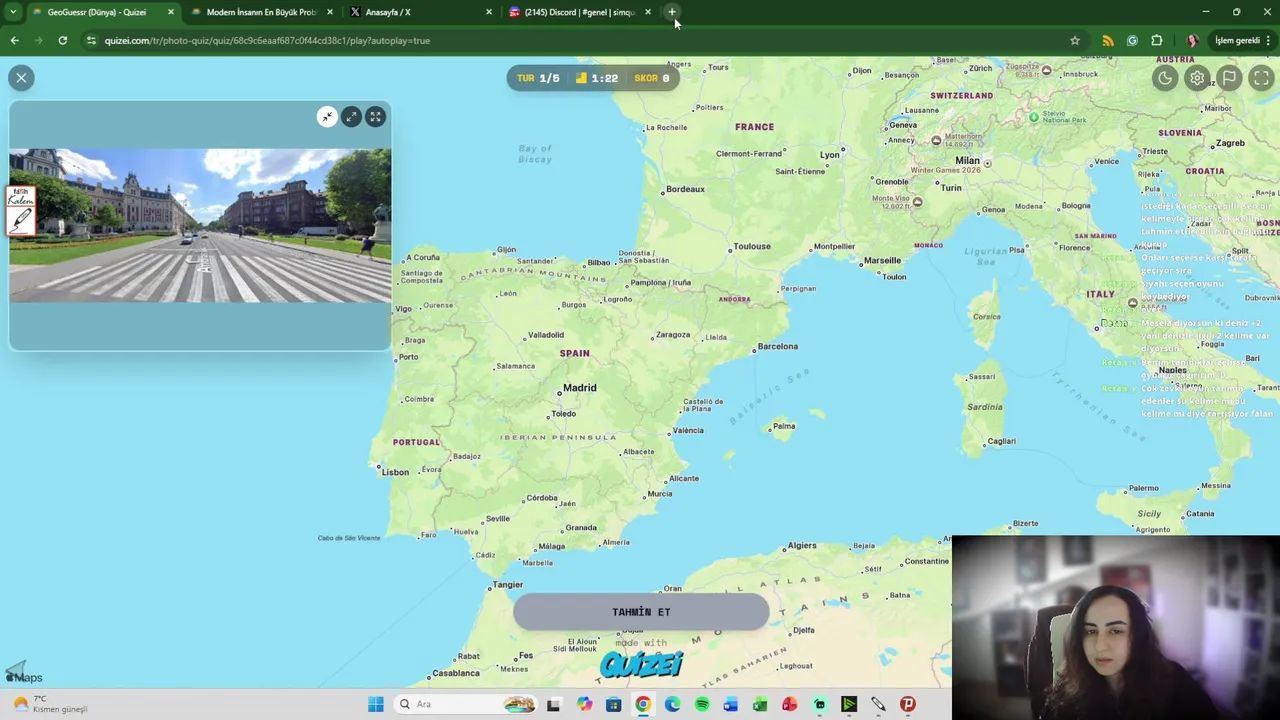Viewport: 1280px width, 720px height.
Task: Expand the street photo panel
Action: 351,117
